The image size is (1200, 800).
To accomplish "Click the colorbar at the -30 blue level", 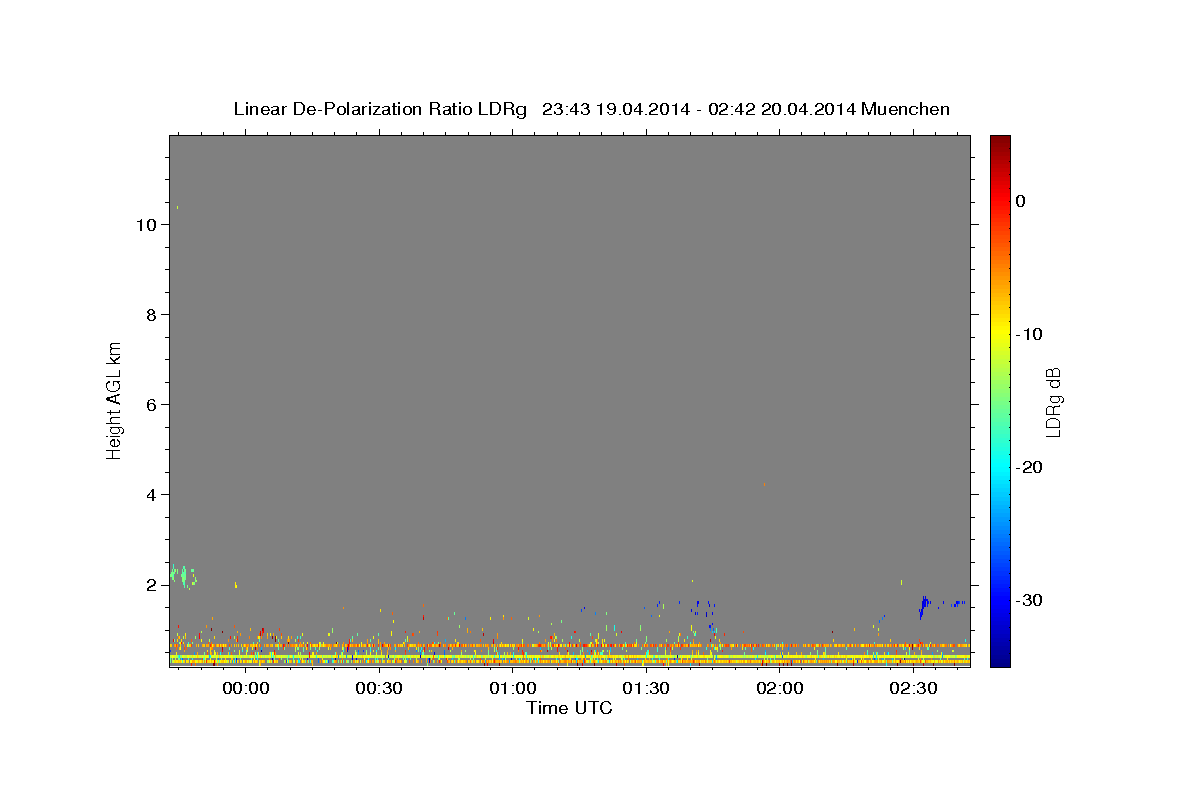I will (1000, 600).
